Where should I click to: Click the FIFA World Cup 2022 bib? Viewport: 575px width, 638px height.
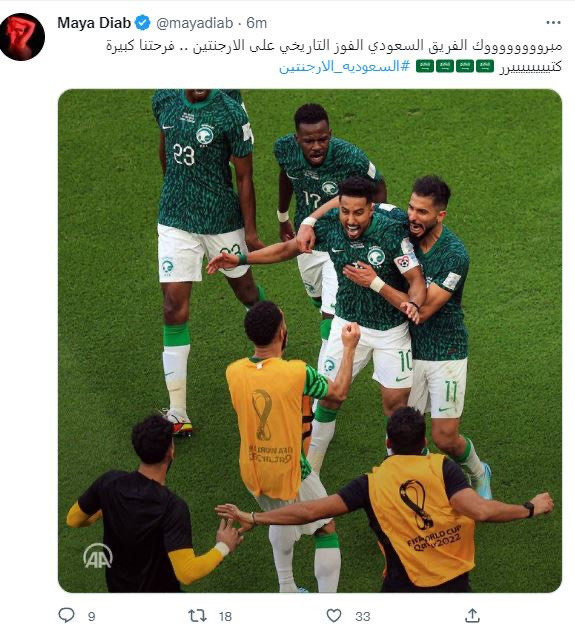coord(421,519)
